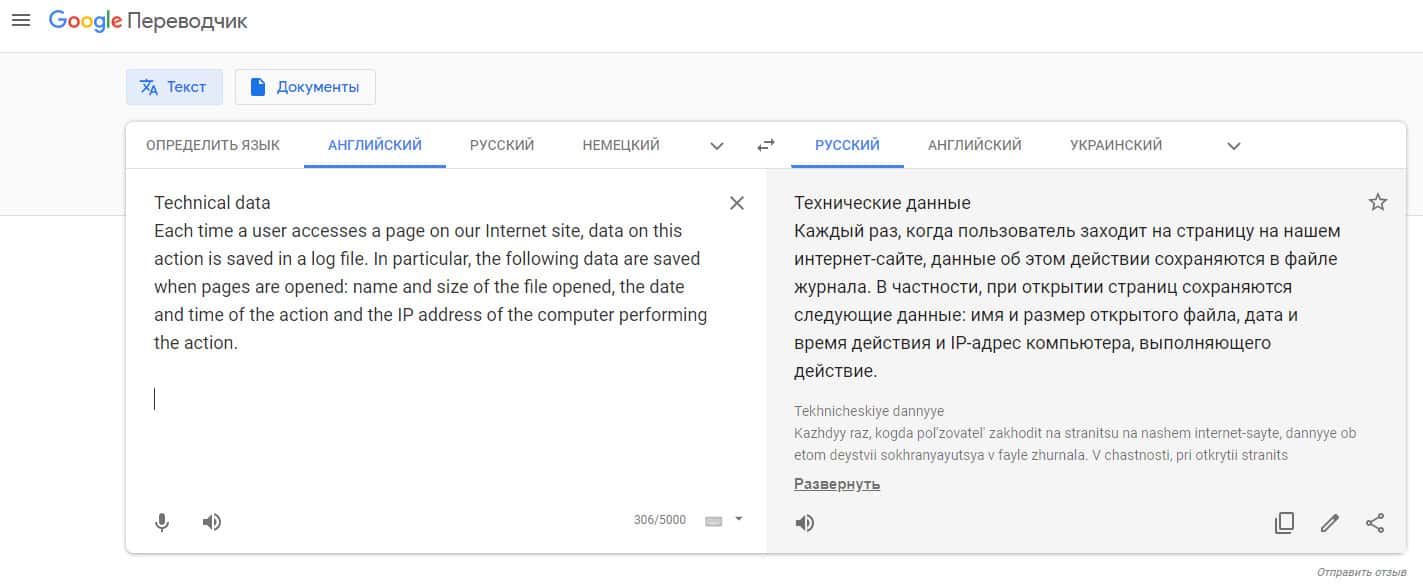Select Определить язык auto-detect tab

click(213, 145)
